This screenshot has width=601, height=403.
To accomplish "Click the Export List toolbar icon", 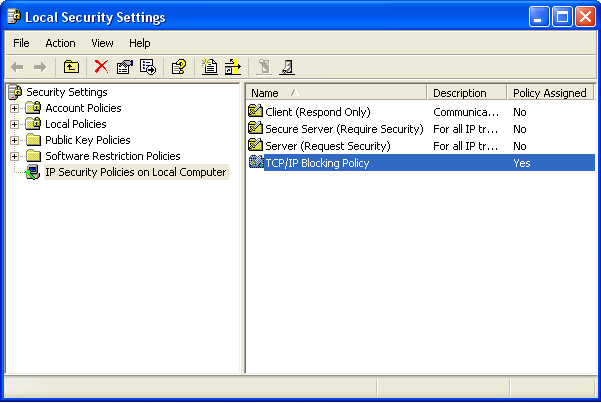I will pyautogui.click(x=148, y=67).
